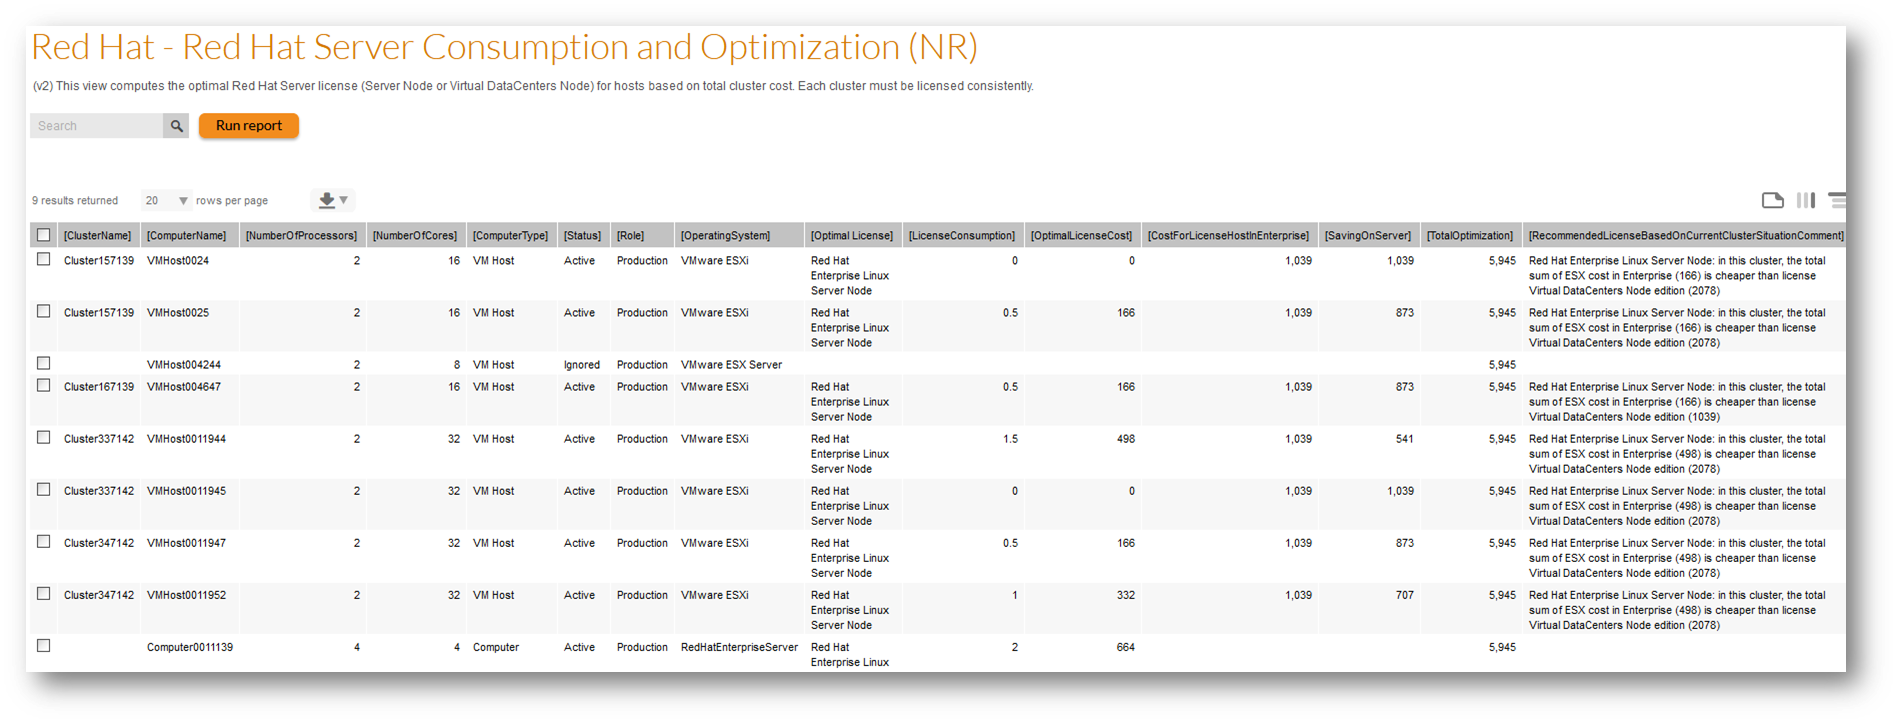Click the VMHost0025 computer name cell
The image size is (1898, 724).
(x=178, y=313)
